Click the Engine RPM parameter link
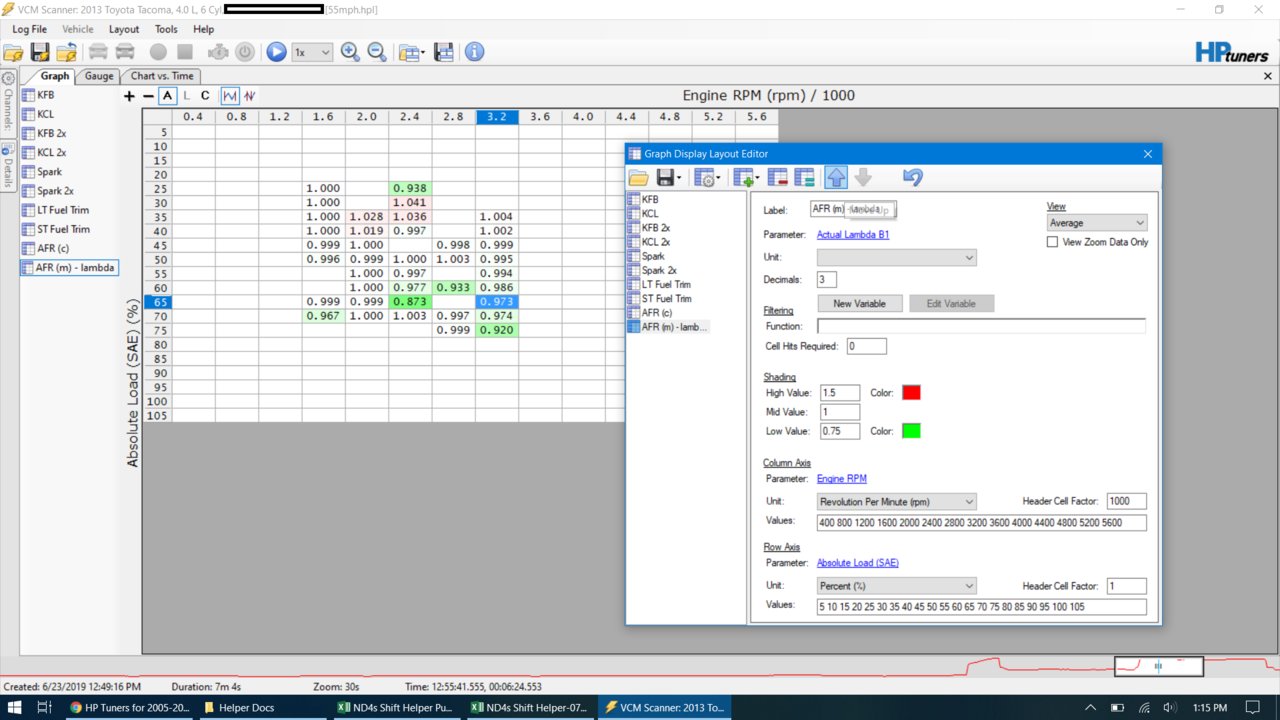 (x=842, y=479)
